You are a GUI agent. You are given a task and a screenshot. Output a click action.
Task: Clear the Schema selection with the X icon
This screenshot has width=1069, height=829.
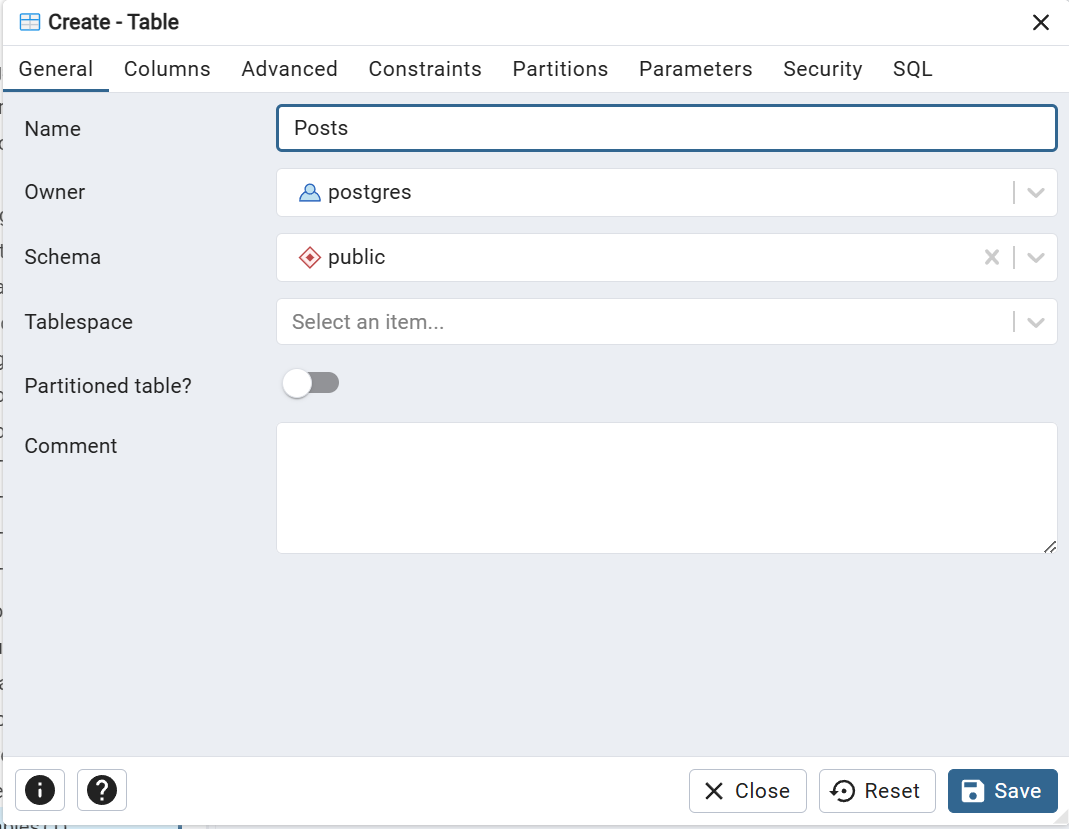tap(992, 257)
